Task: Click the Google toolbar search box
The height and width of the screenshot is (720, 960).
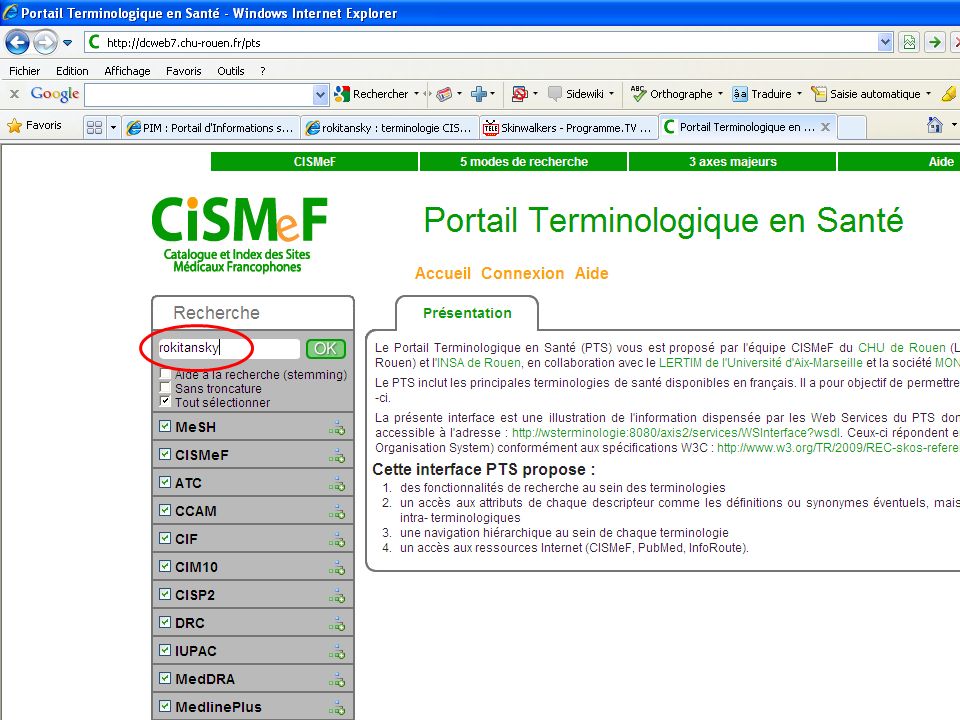Action: pyautogui.click(x=200, y=94)
